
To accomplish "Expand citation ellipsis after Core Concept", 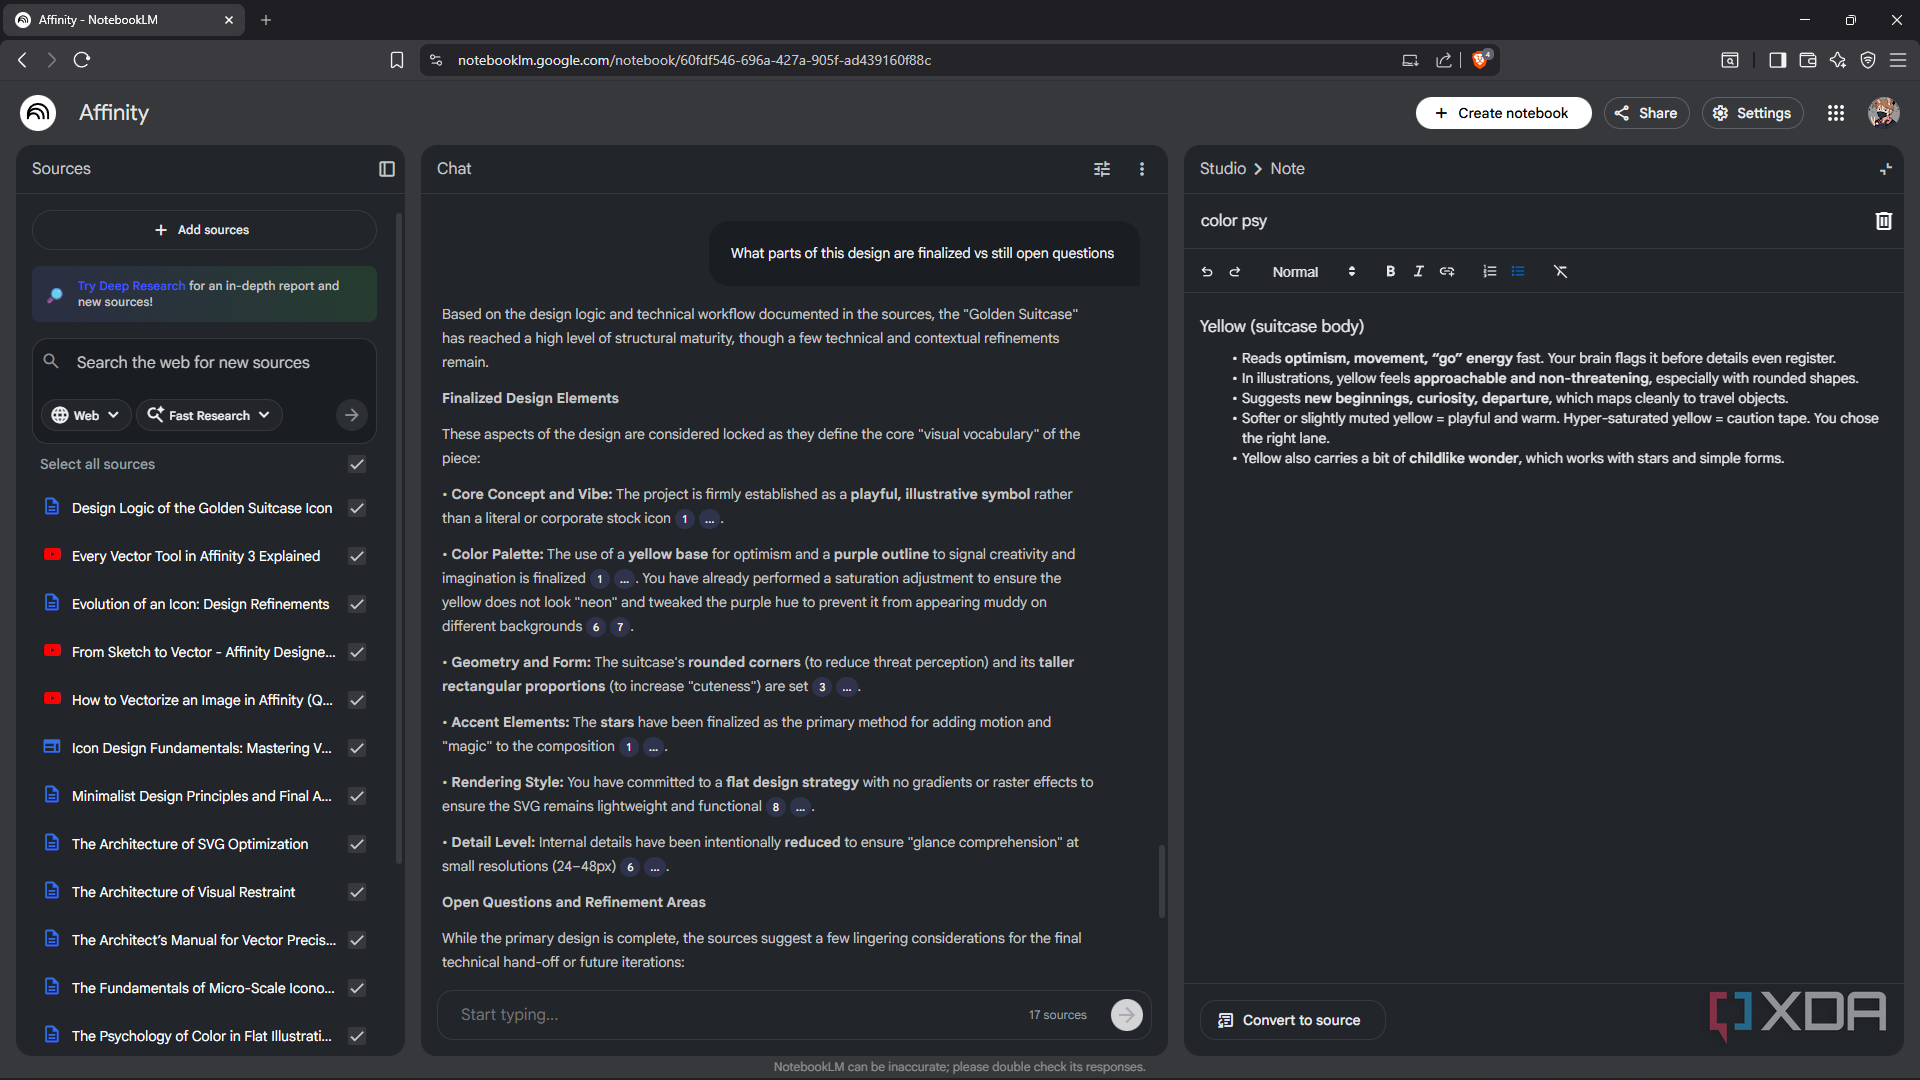I will coord(709,519).
